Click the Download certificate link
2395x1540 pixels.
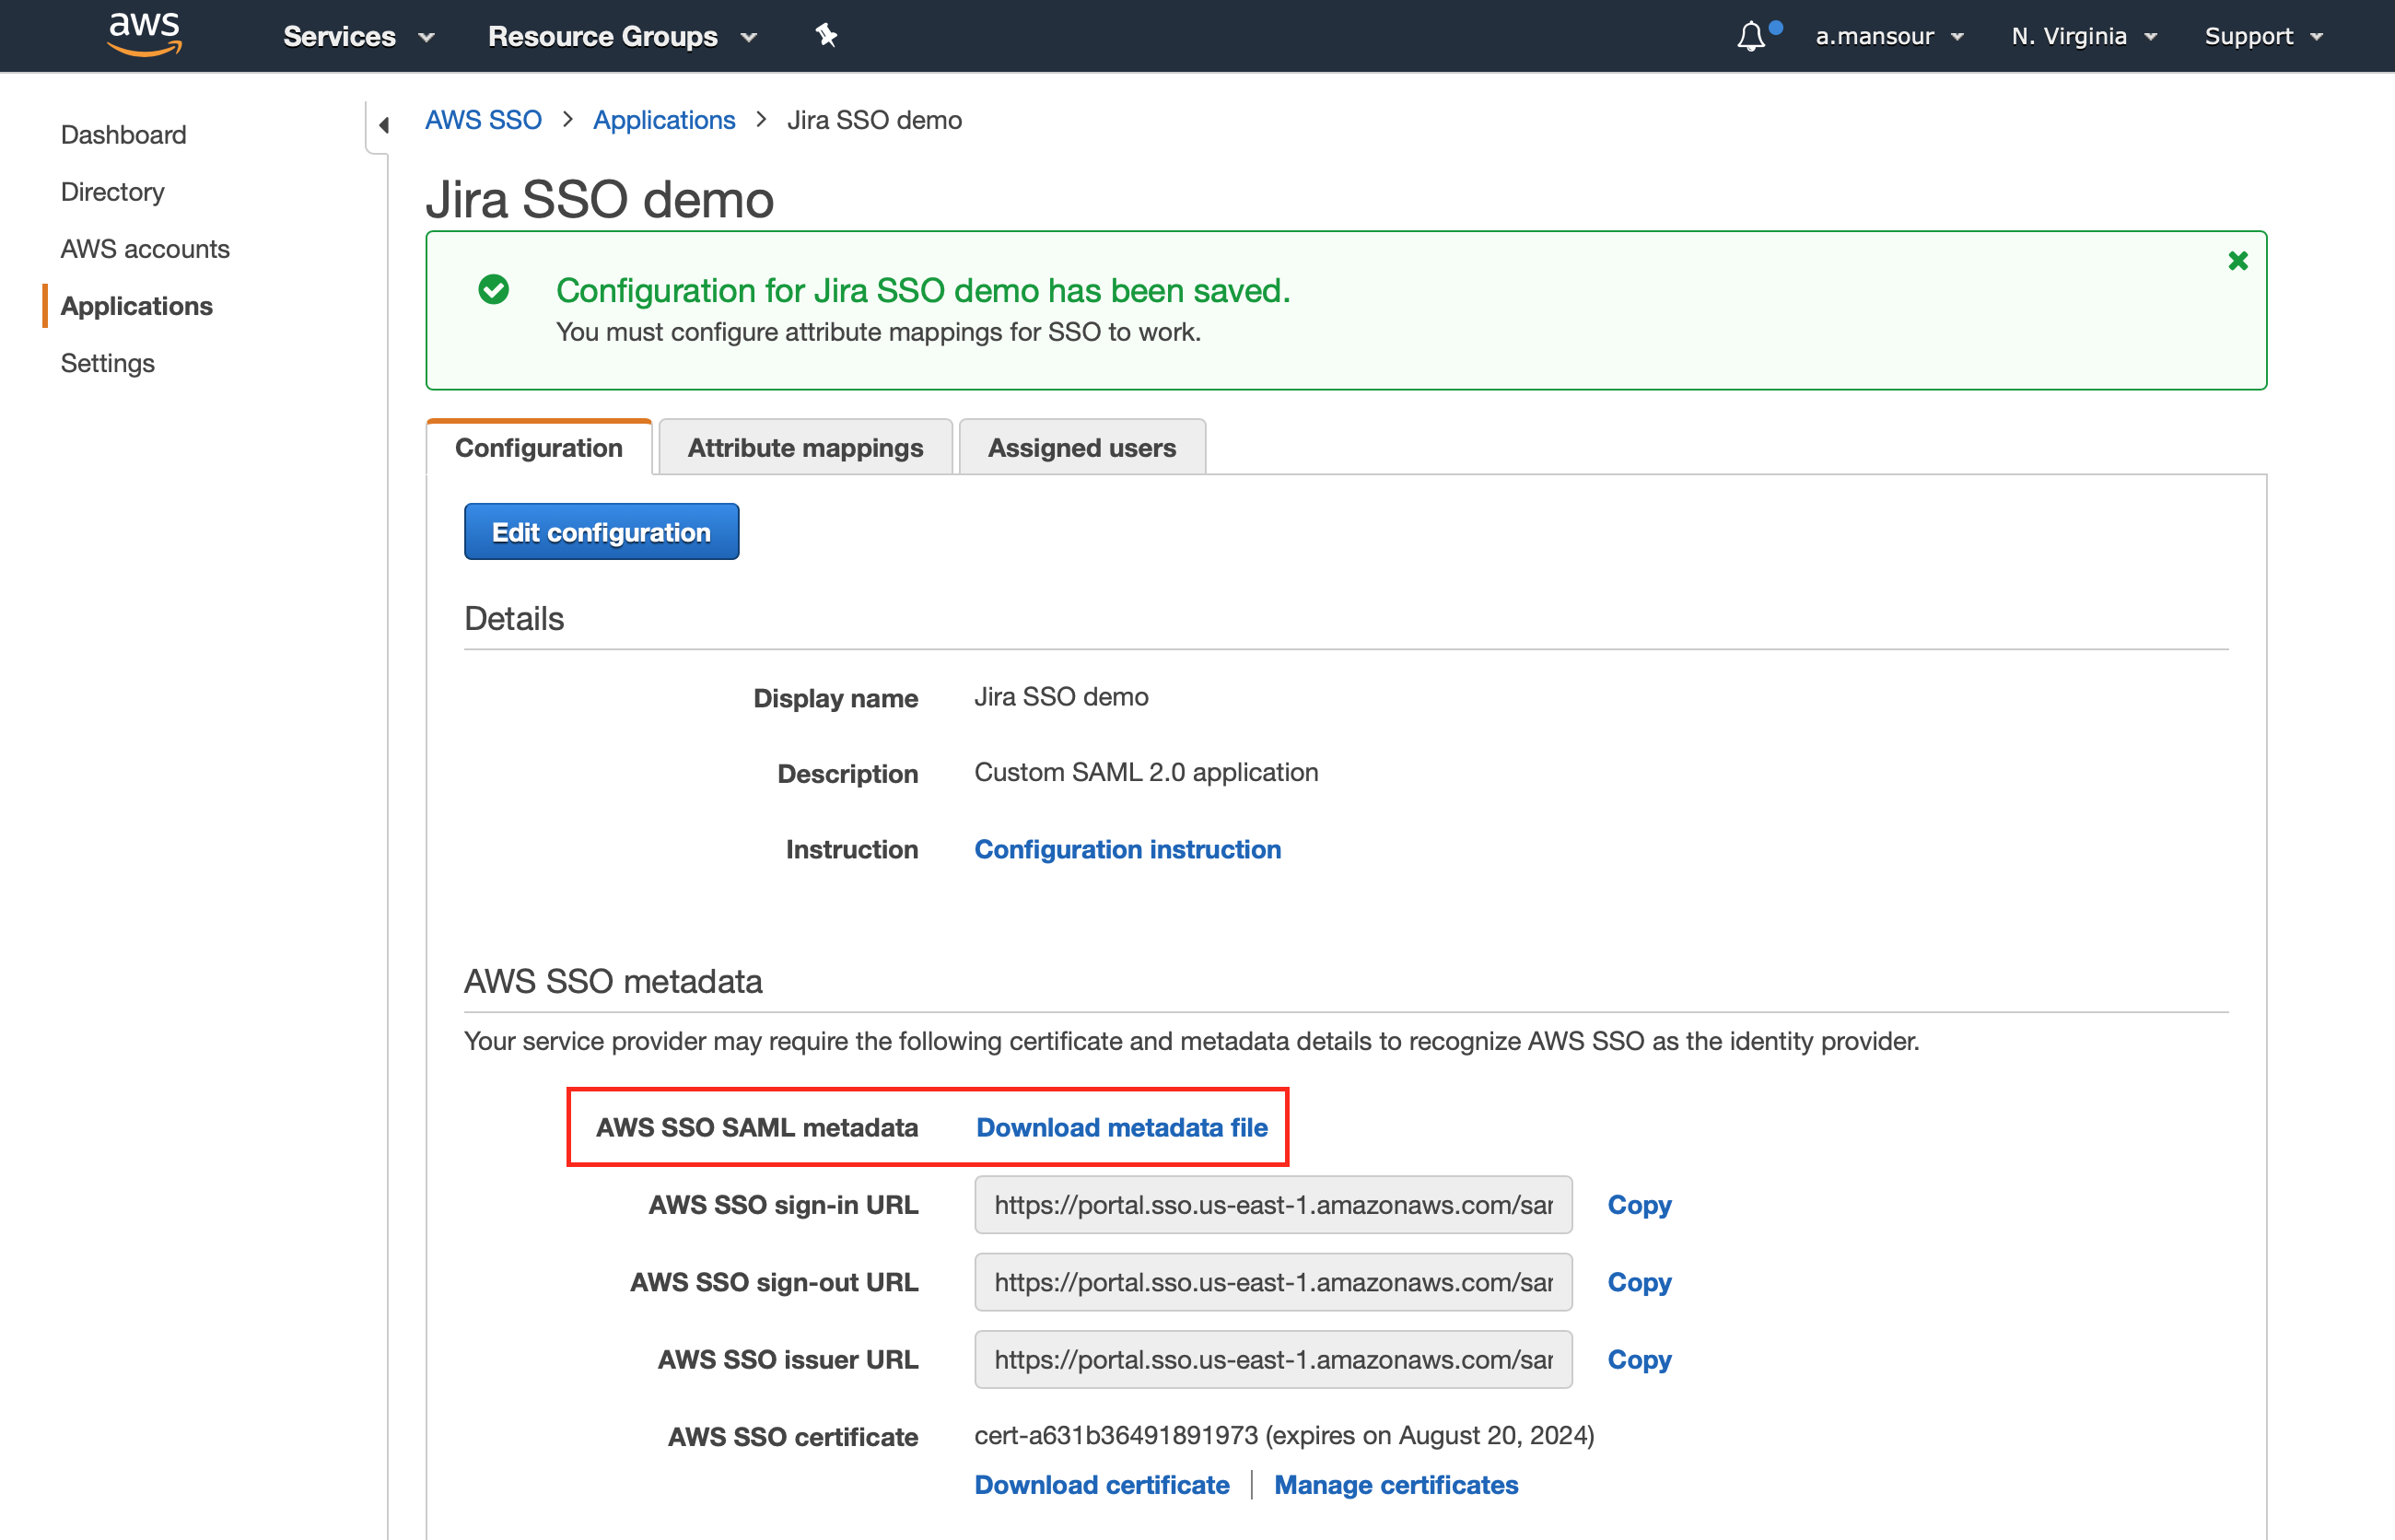coord(1101,1484)
